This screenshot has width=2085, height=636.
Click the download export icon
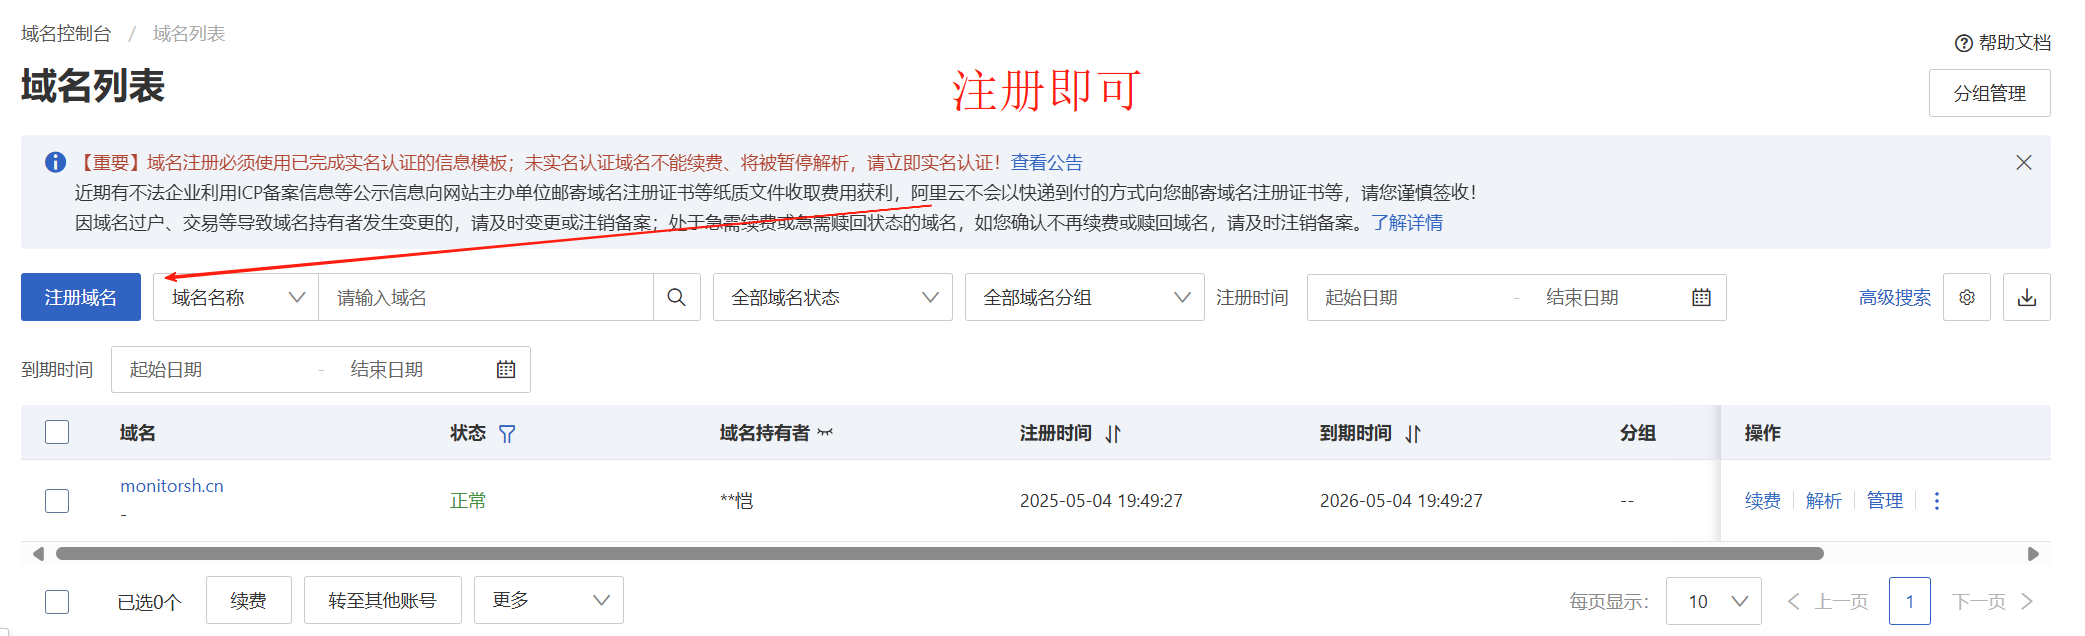[2026, 297]
